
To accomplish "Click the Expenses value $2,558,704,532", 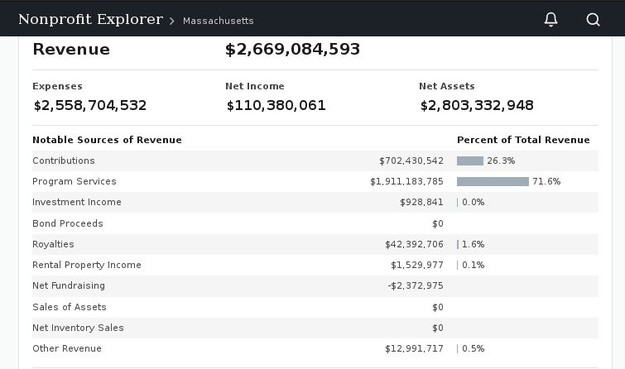I will point(90,106).
